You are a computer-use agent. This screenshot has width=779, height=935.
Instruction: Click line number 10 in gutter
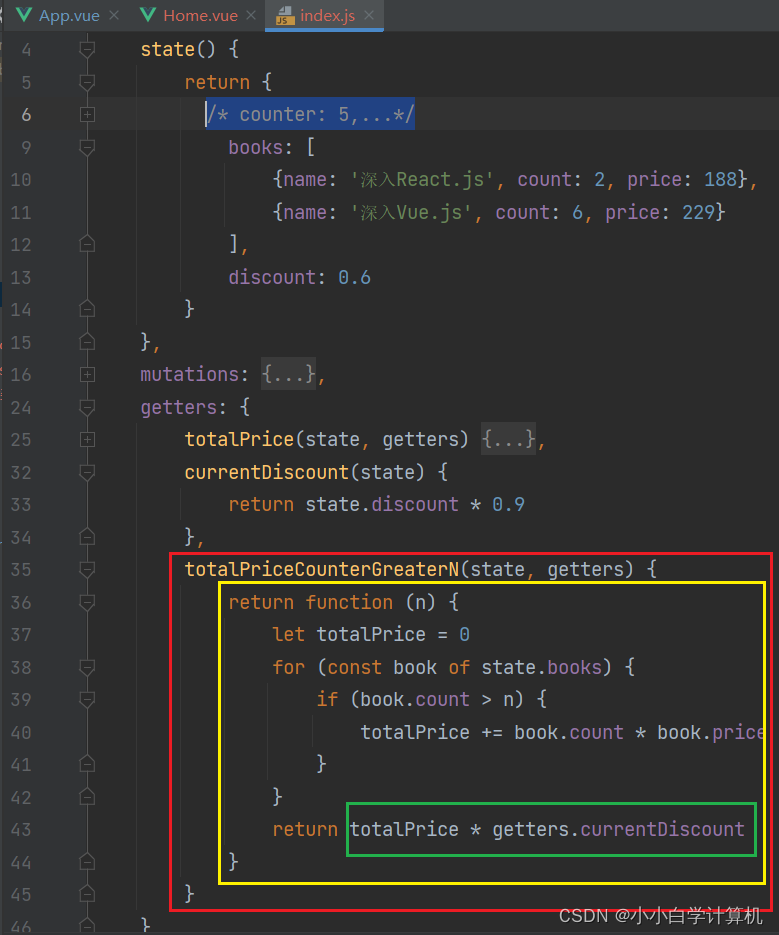pyautogui.click(x=21, y=179)
